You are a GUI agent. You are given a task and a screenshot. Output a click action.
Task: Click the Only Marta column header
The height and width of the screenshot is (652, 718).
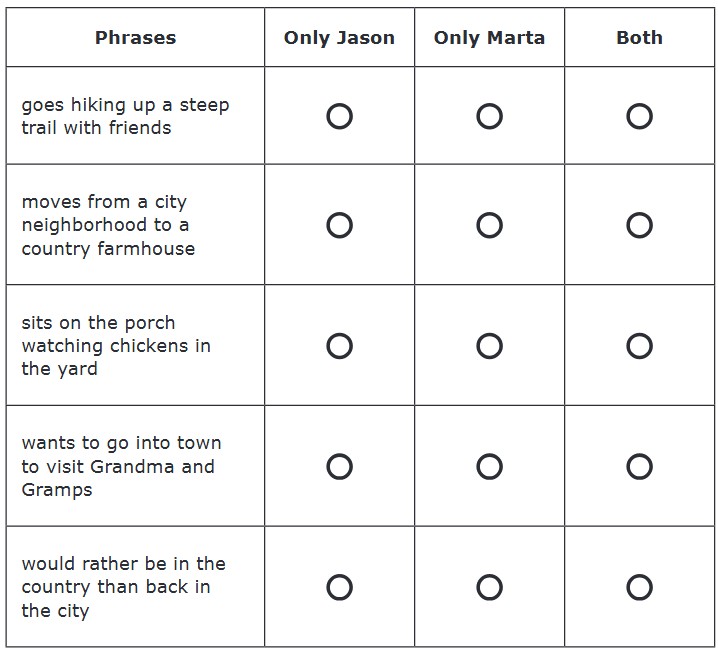489,38
